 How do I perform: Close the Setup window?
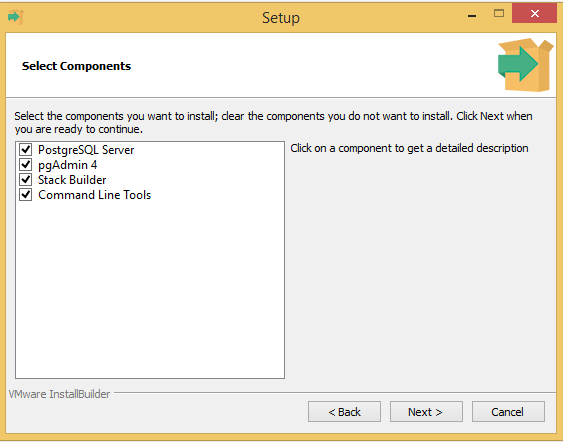[x=534, y=13]
